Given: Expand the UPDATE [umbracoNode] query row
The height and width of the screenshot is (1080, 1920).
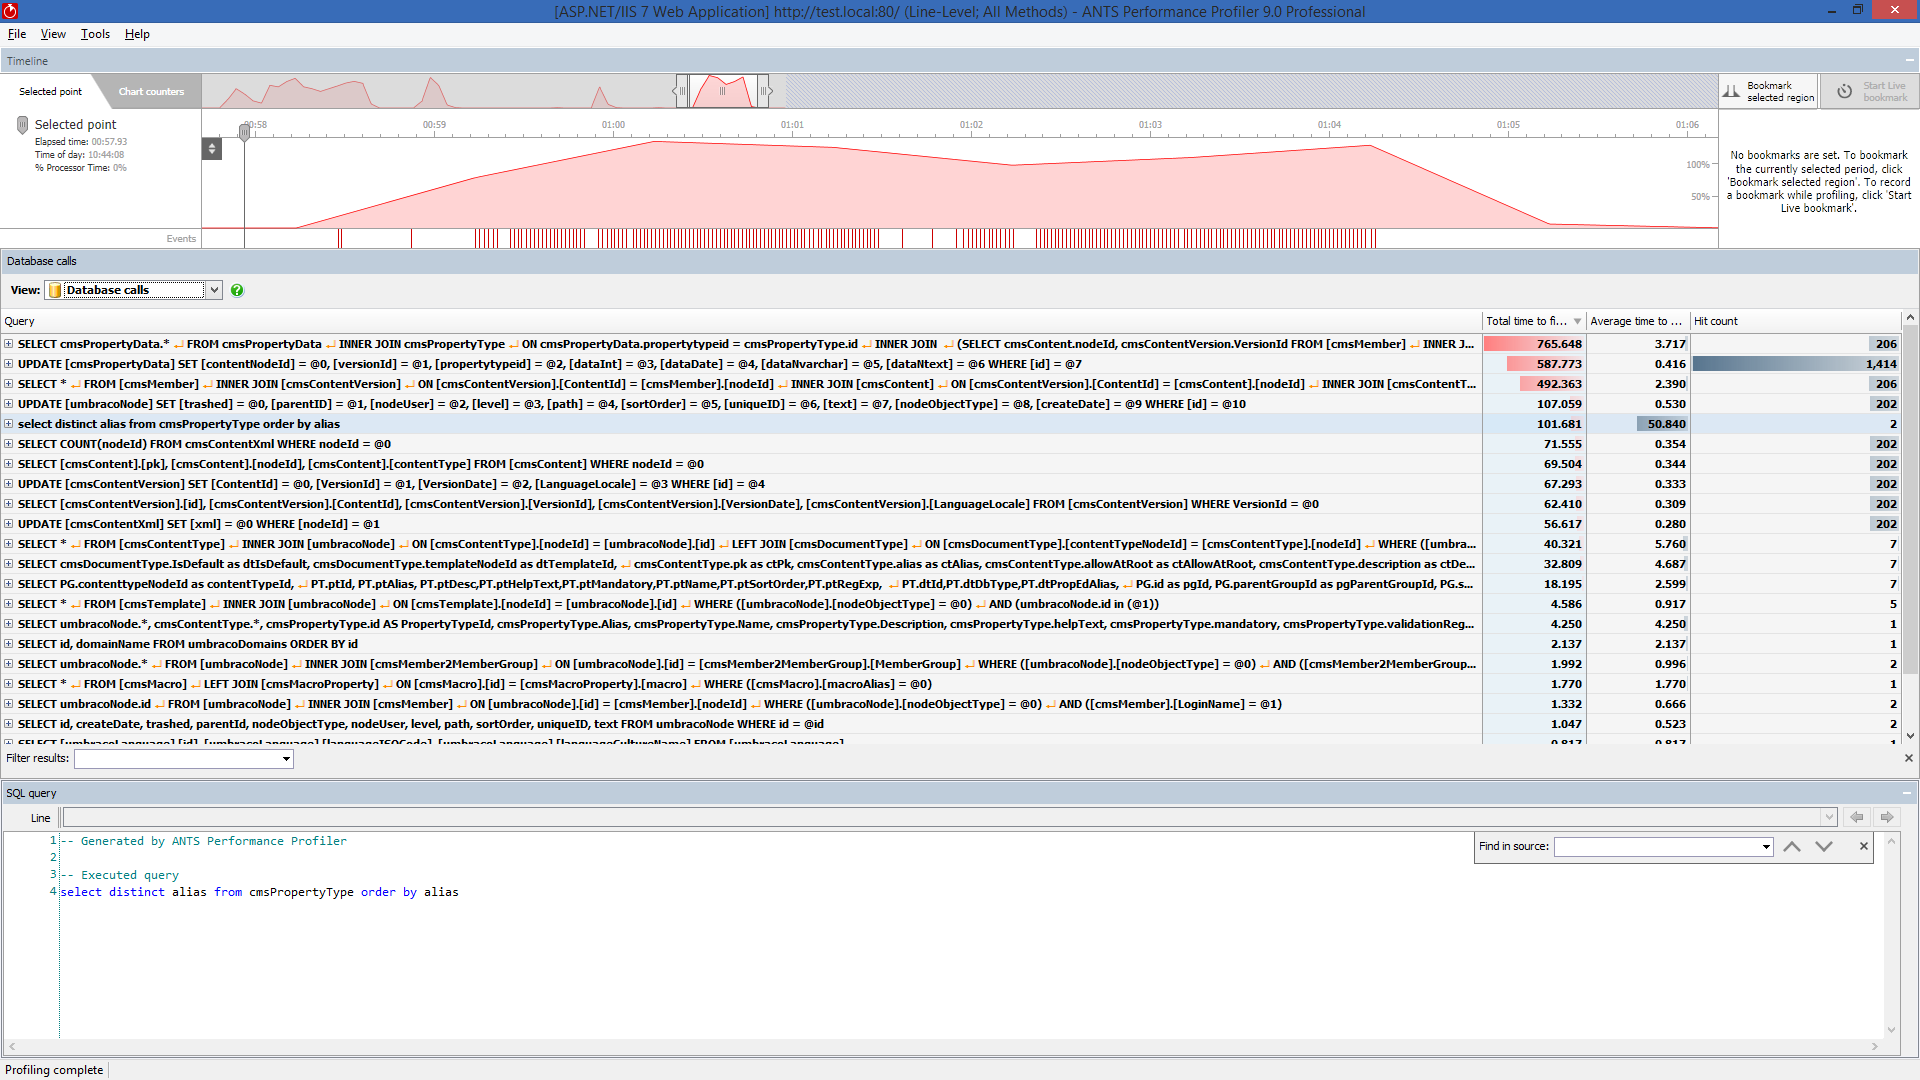Looking at the screenshot, I should tap(9, 404).
